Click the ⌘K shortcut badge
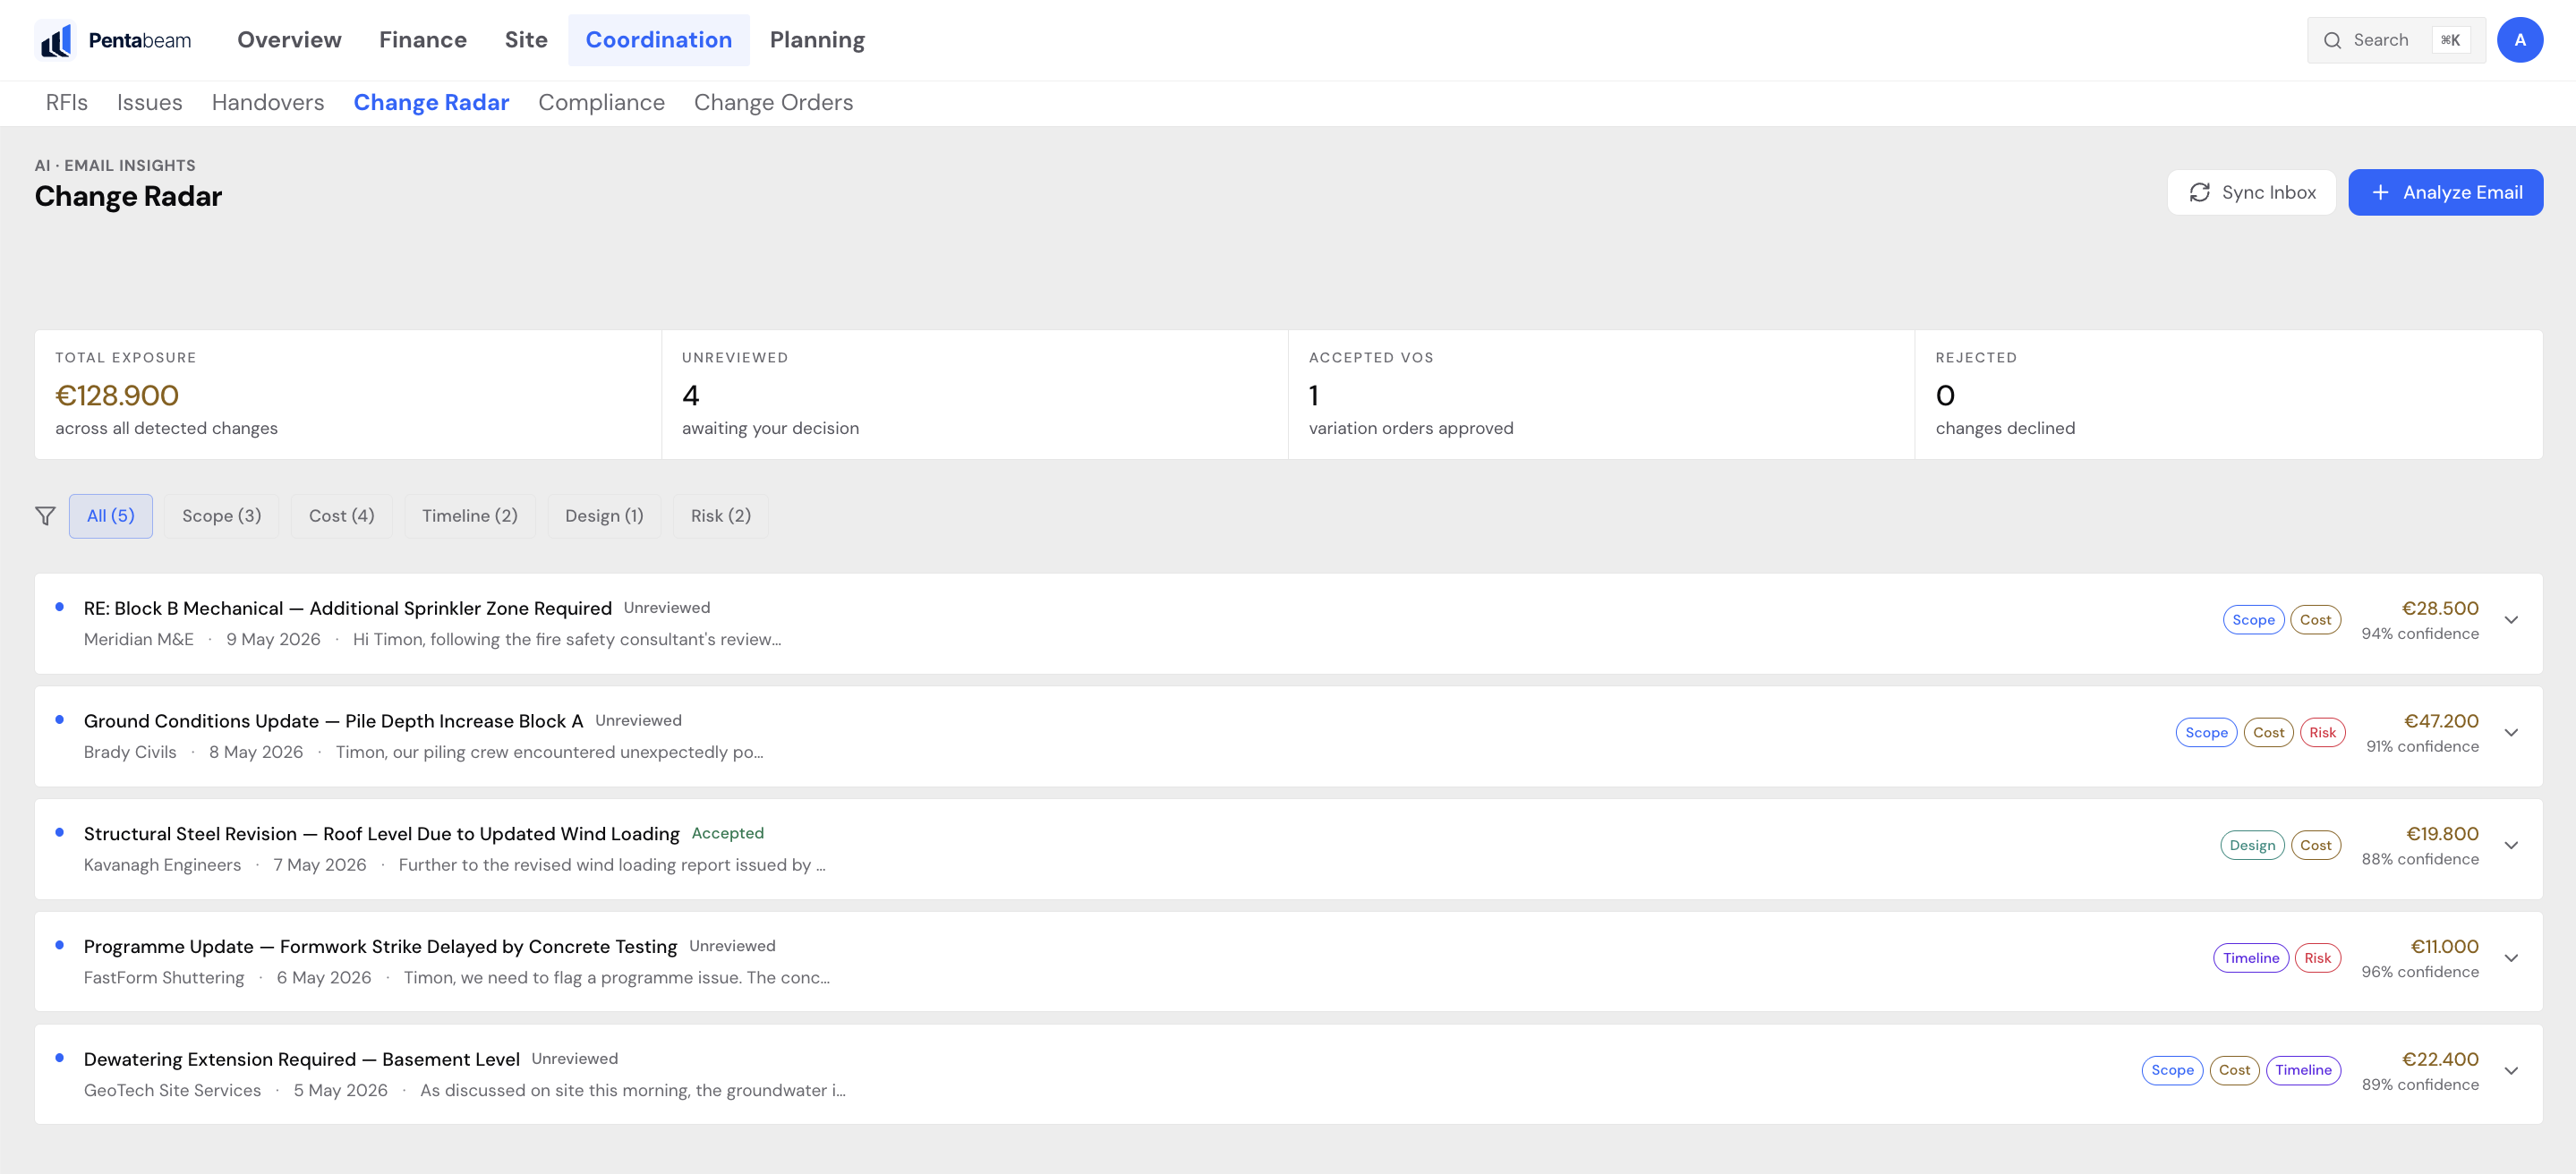This screenshot has width=2576, height=1174. coord(2450,40)
